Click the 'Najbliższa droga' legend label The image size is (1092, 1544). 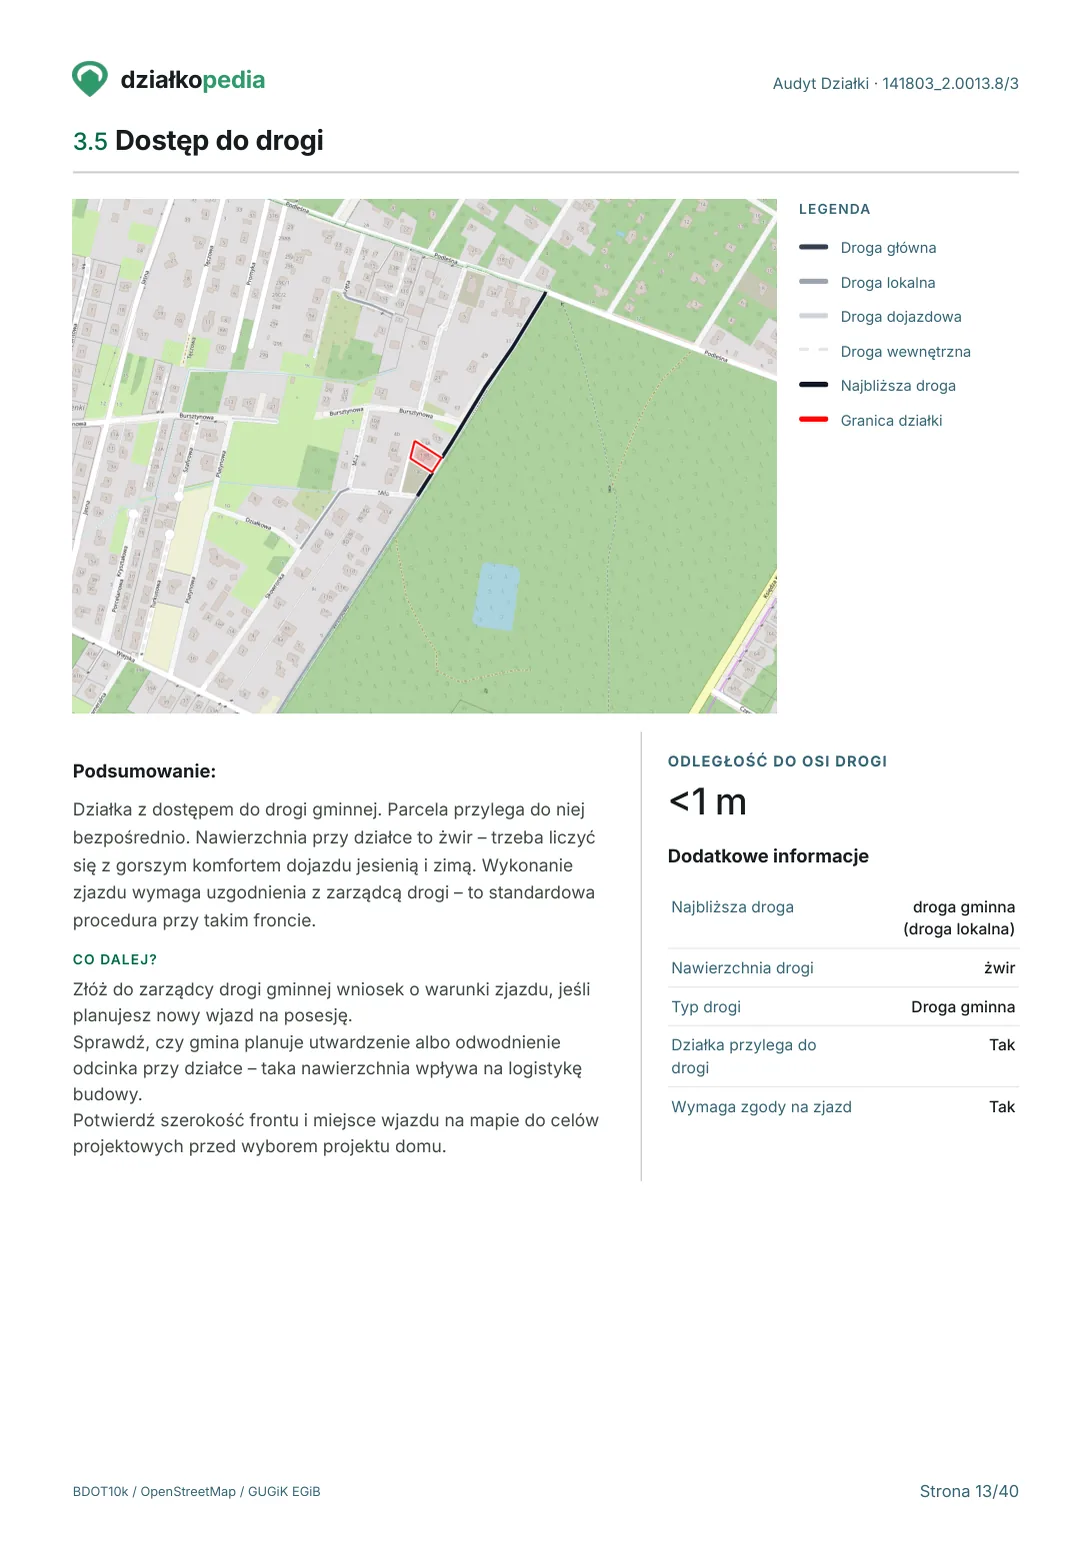pos(898,386)
